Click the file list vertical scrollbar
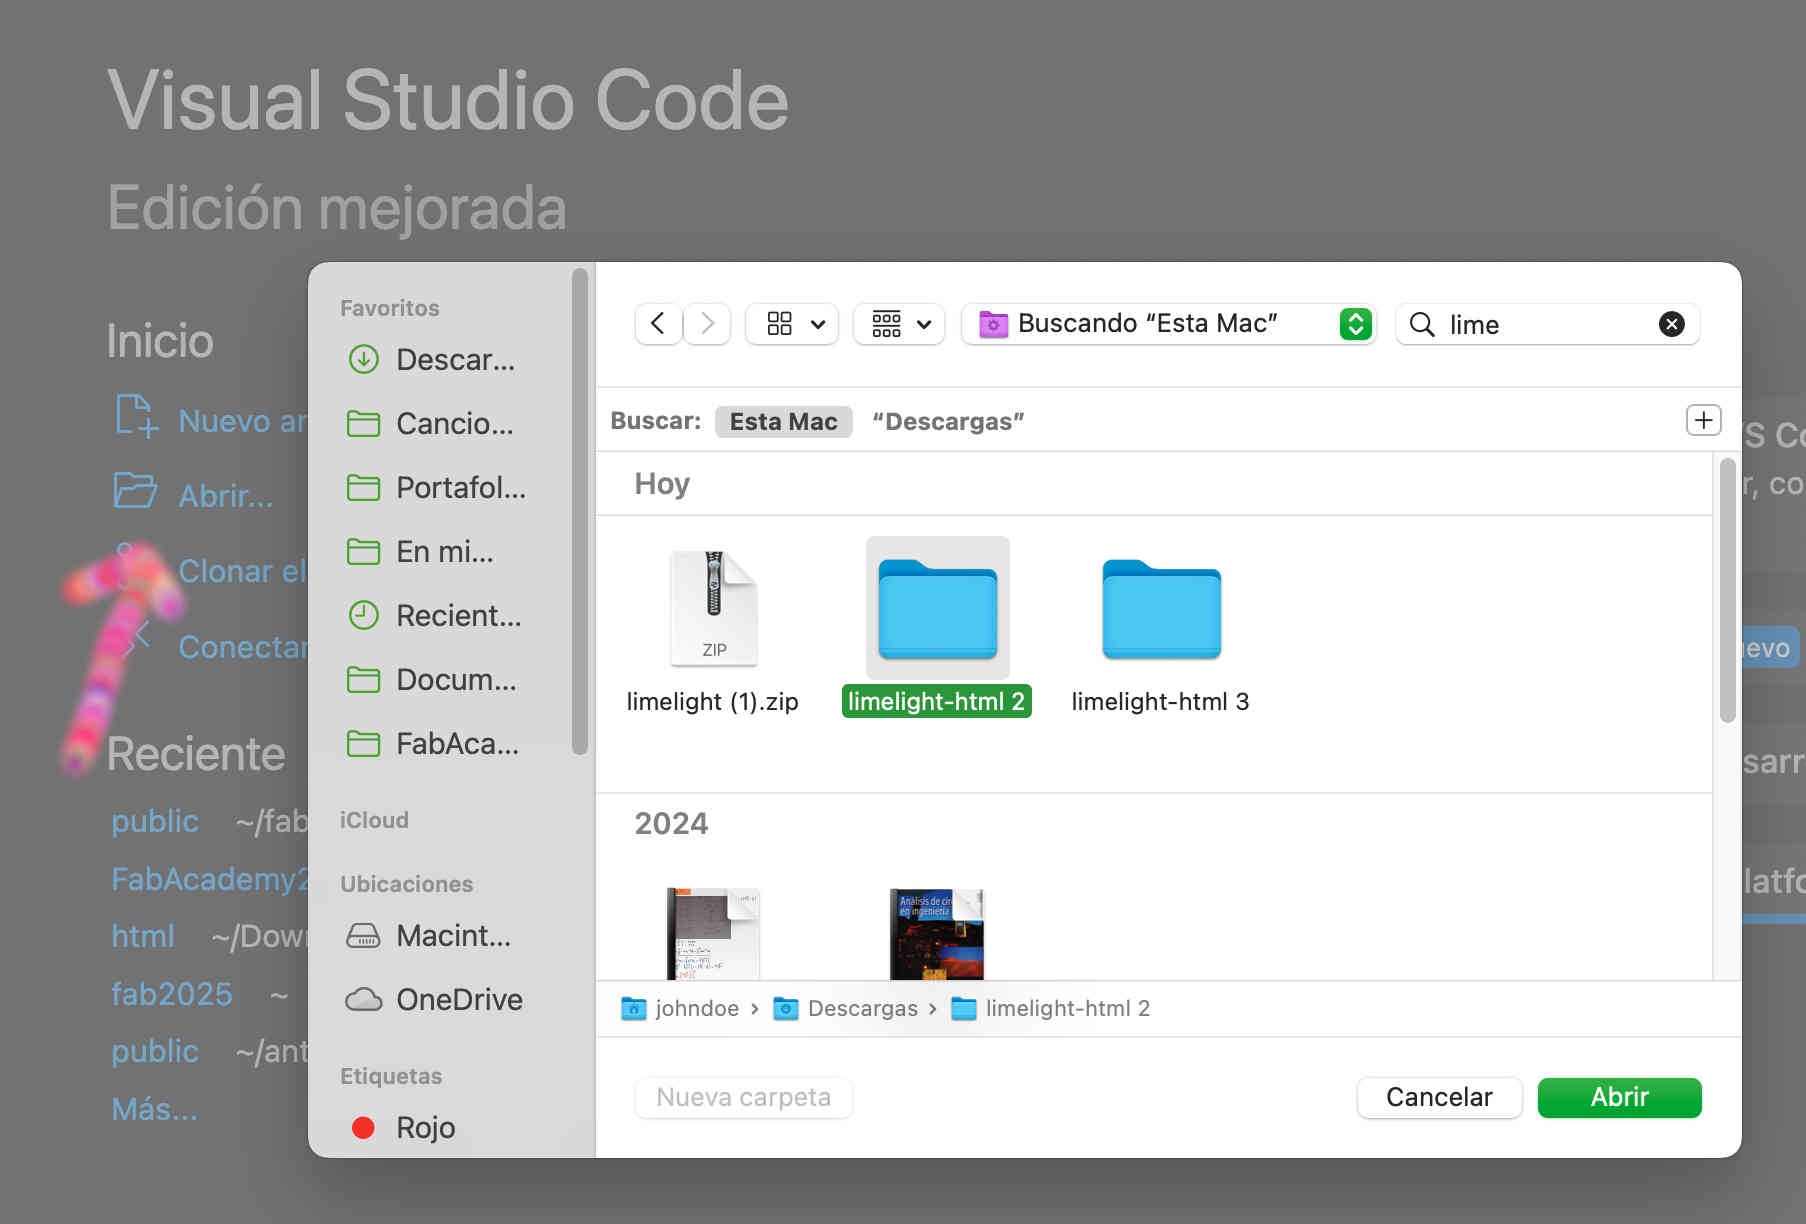This screenshot has height=1224, width=1806. click(1727, 590)
